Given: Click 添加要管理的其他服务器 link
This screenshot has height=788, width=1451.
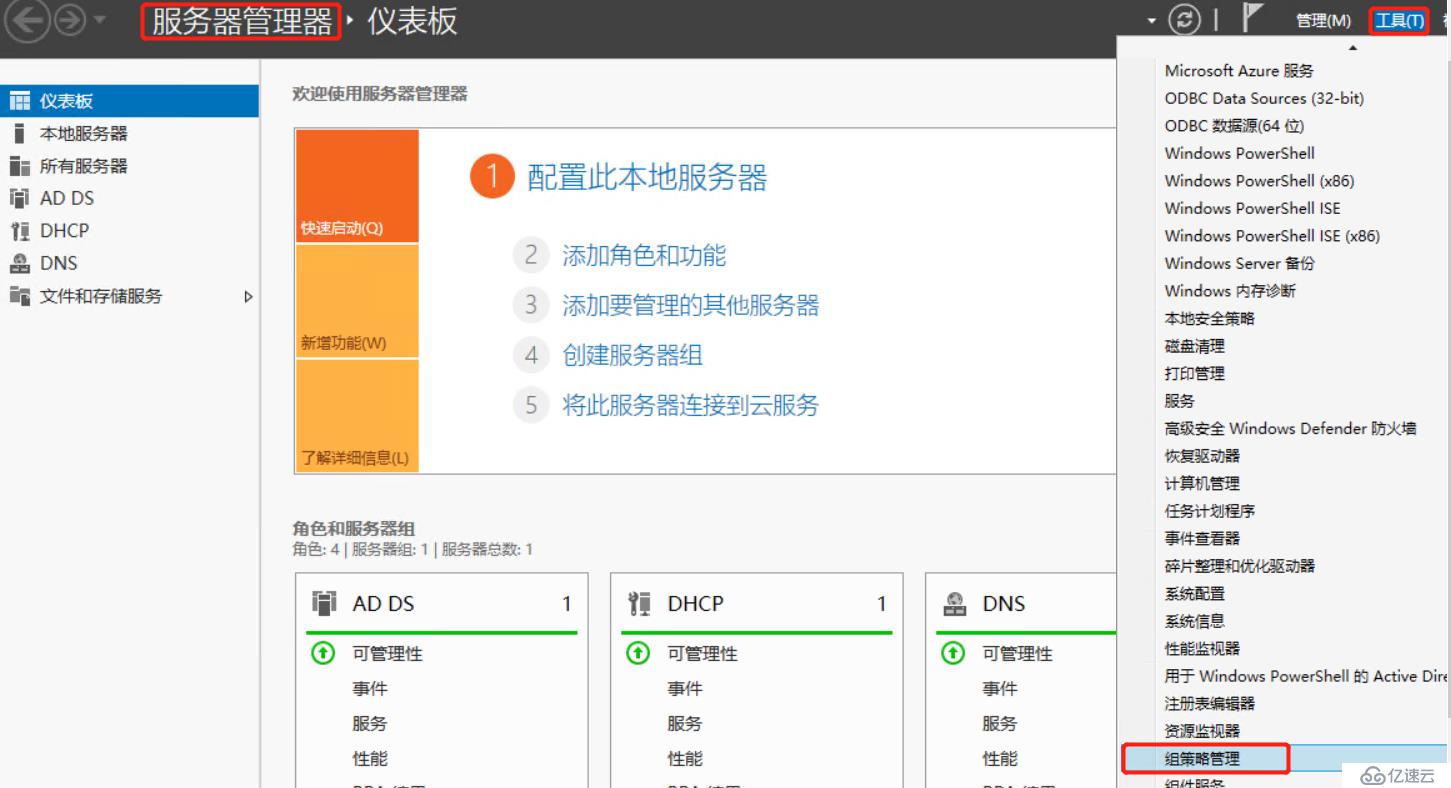Looking at the screenshot, I should click(x=691, y=305).
